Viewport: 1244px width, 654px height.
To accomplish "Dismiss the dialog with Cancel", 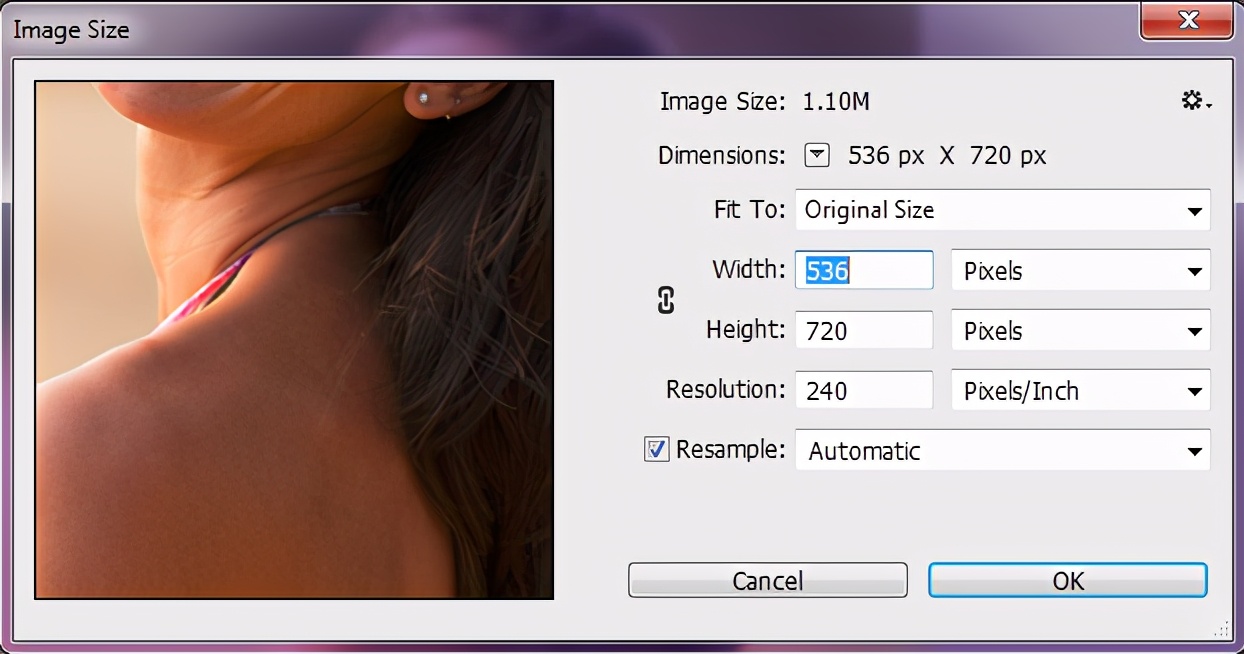I will [x=767, y=580].
